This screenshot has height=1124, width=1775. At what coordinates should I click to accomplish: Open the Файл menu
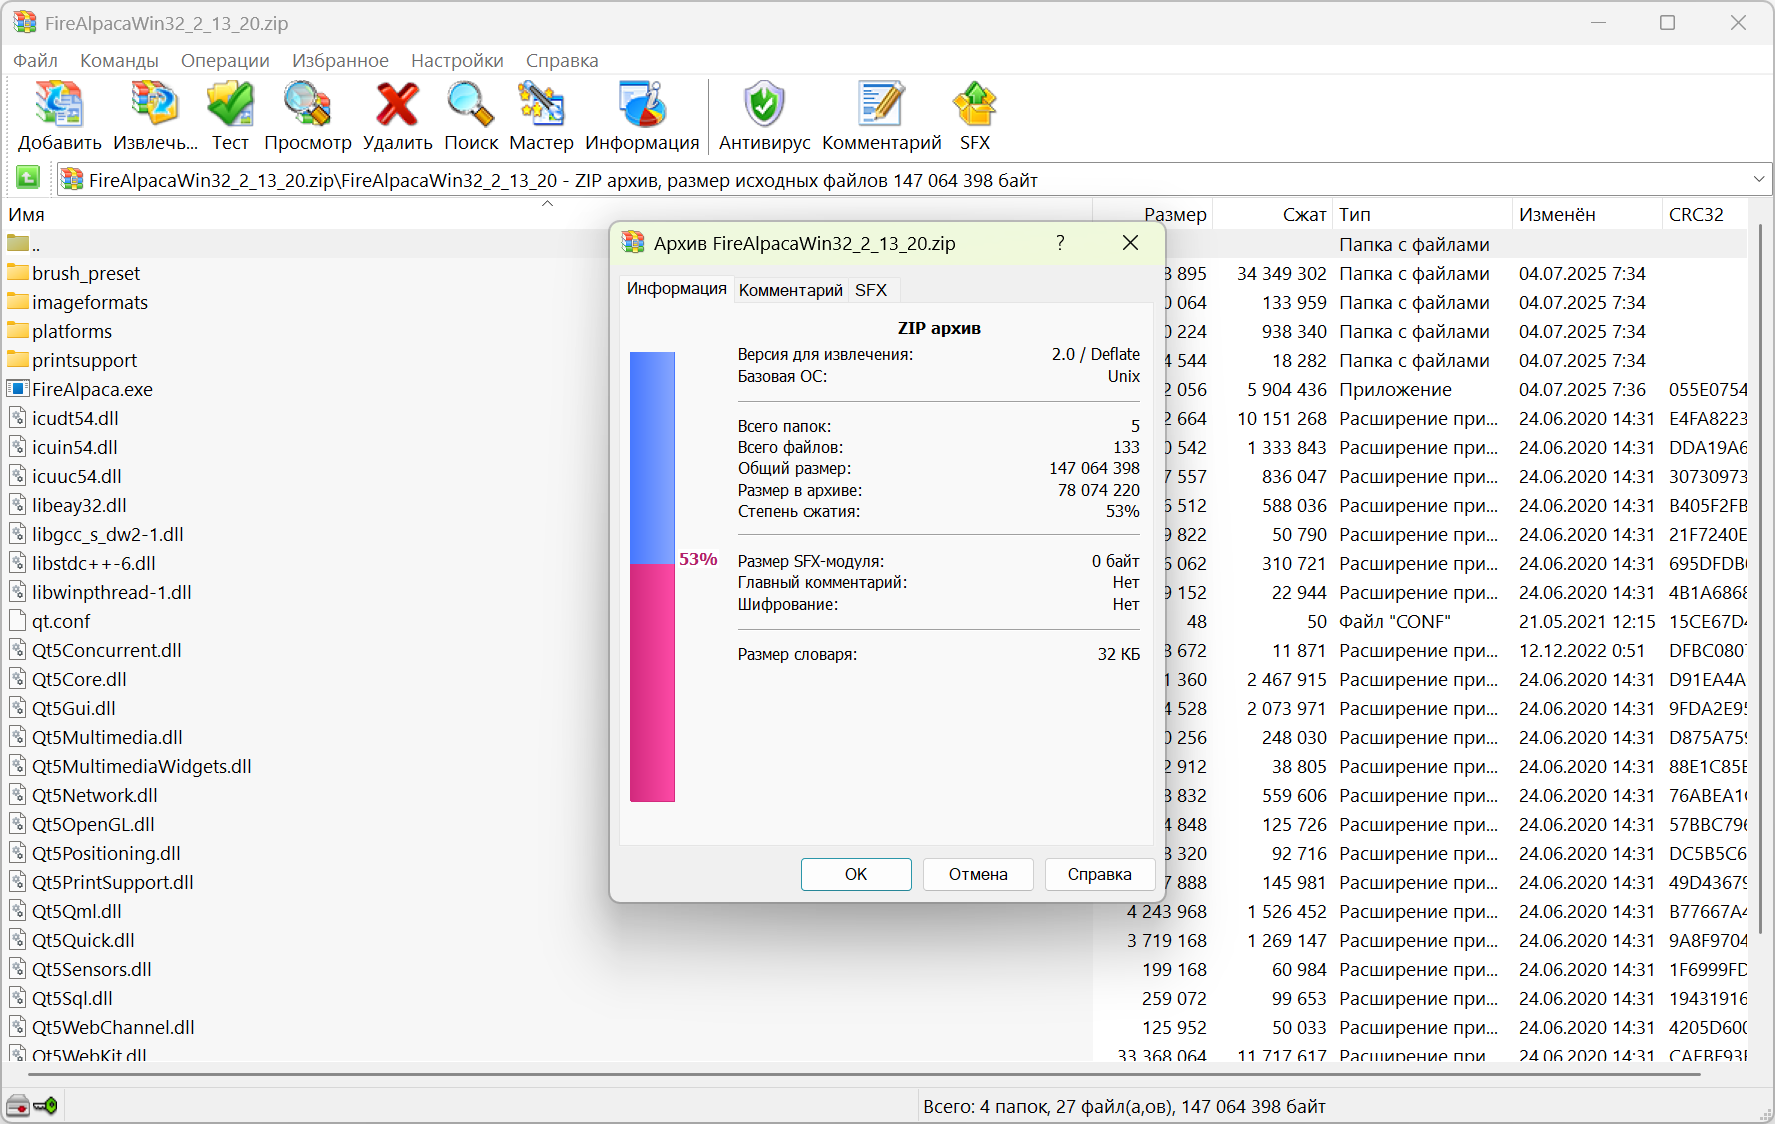click(x=35, y=60)
